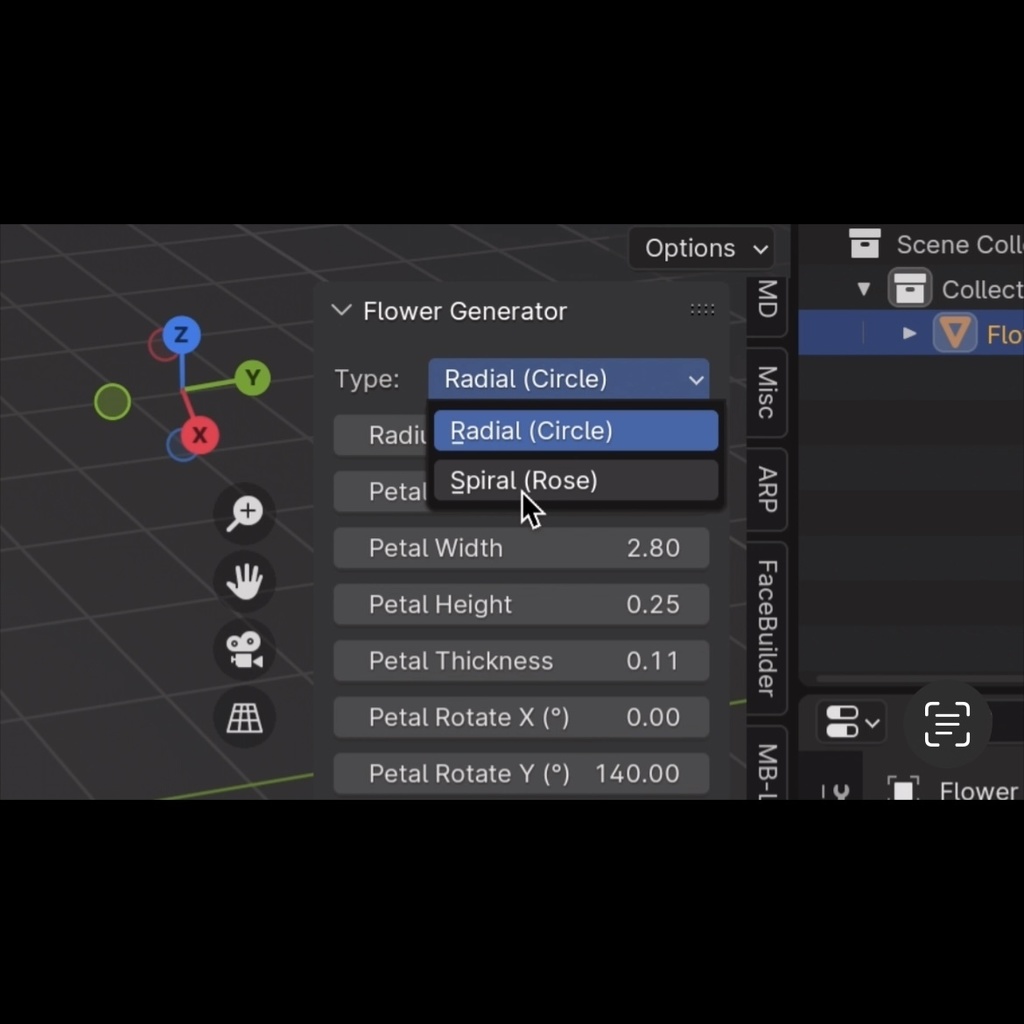Select the Zoom tool icon in the viewport

coord(244,514)
